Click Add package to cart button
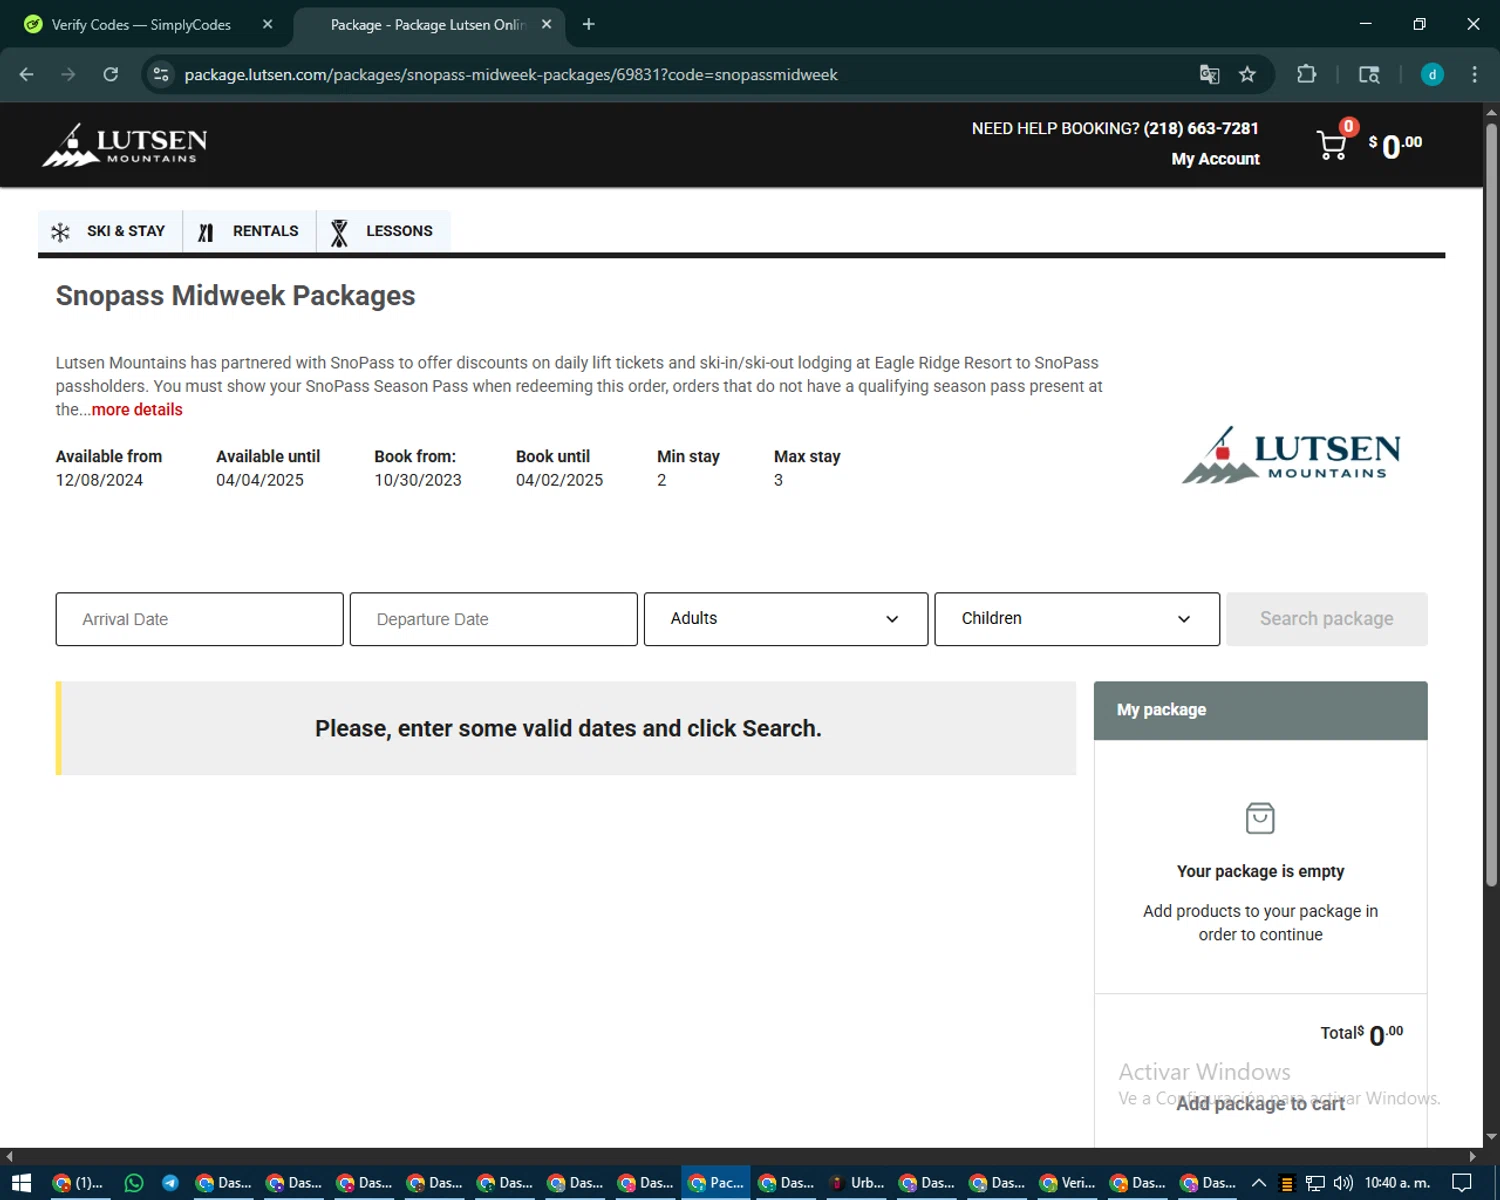The width and height of the screenshot is (1500, 1200). click(1260, 1103)
